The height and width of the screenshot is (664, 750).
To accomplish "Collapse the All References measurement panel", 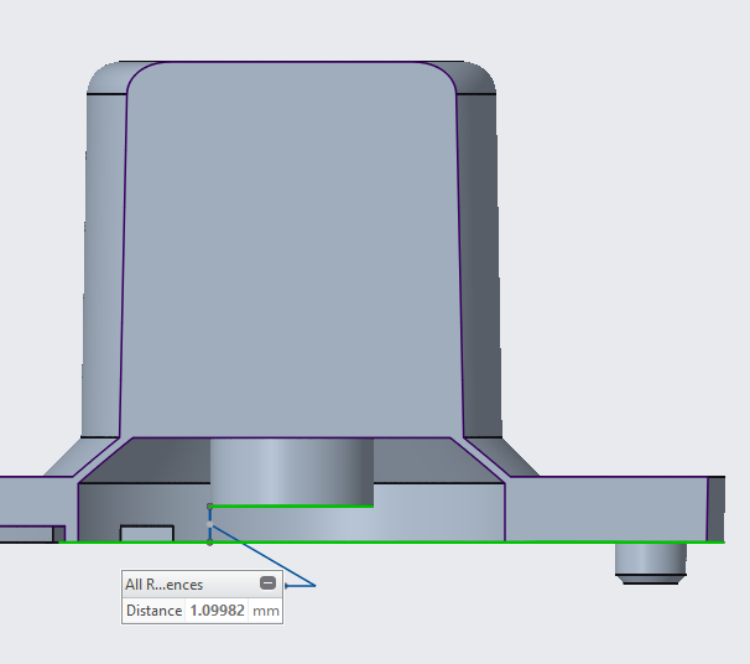I will pyautogui.click(x=268, y=584).
